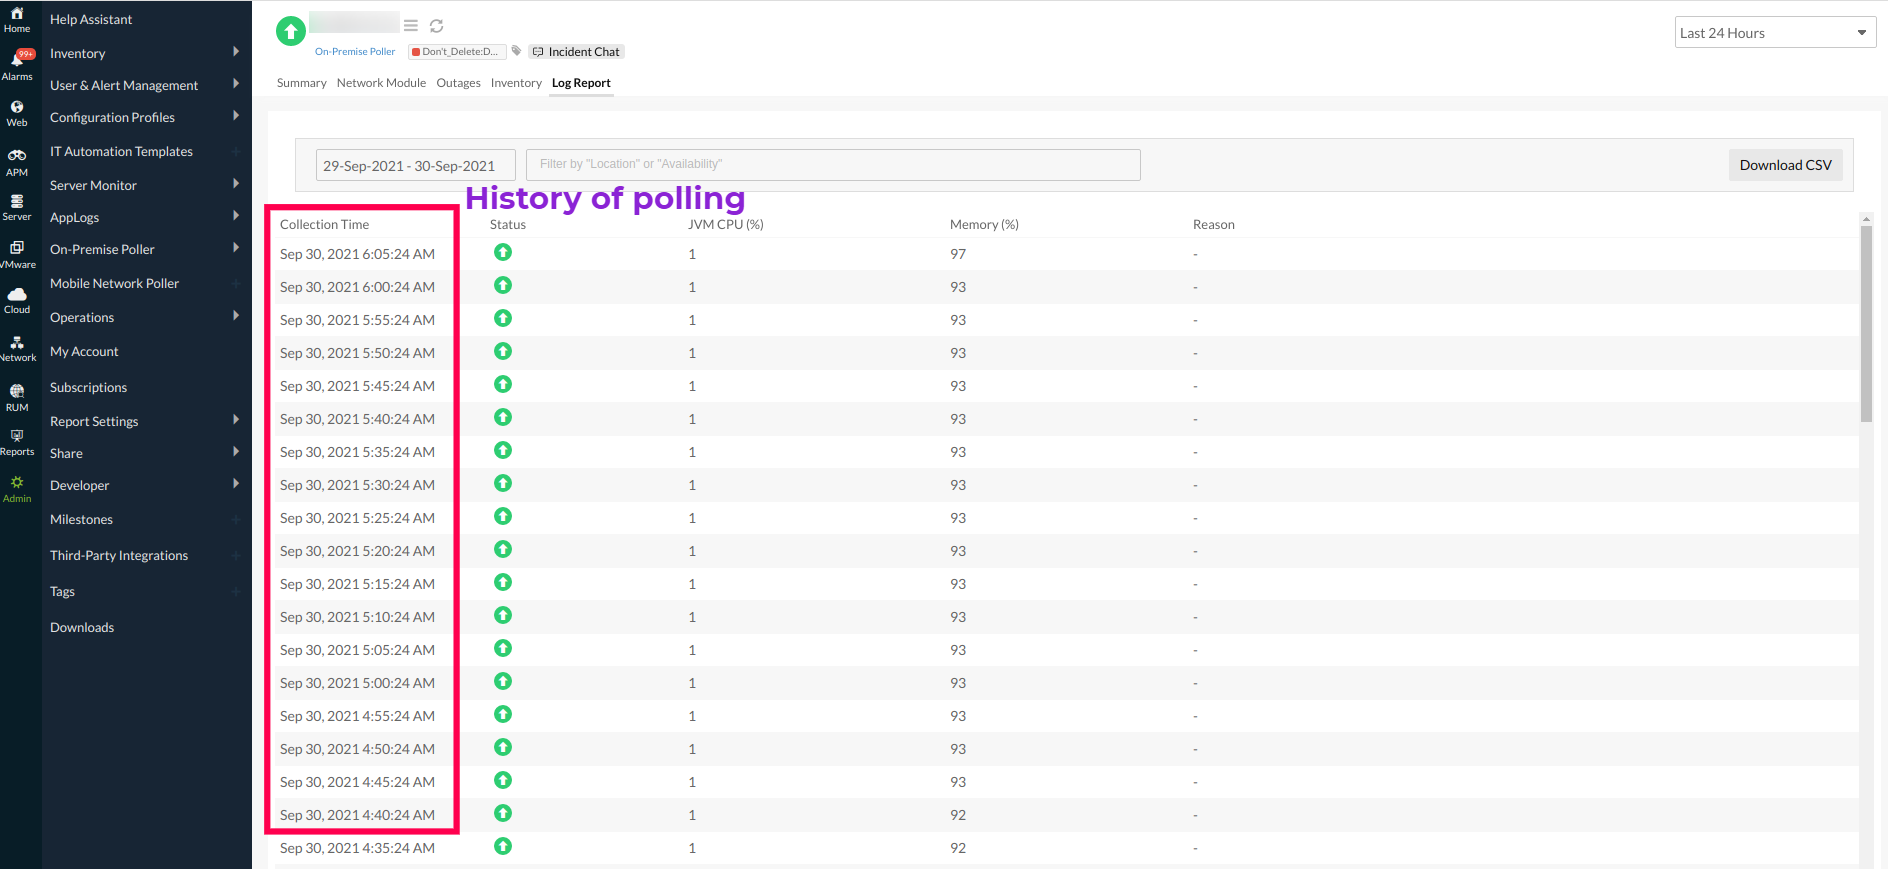Open the Network icon in the sidebar
The height and width of the screenshot is (869, 1888).
tap(17, 348)
